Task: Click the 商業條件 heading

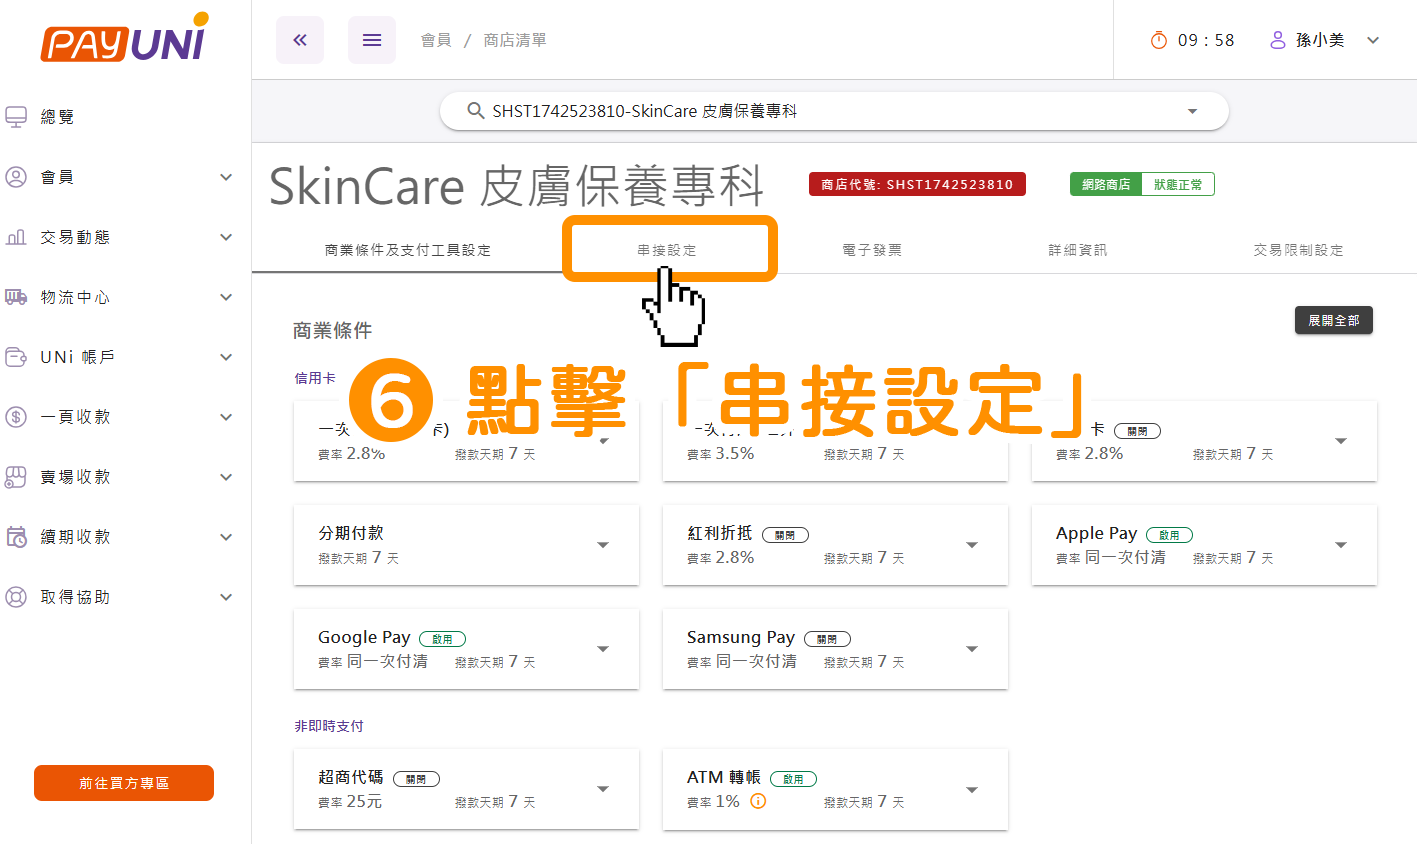Action: click(332, 330)
